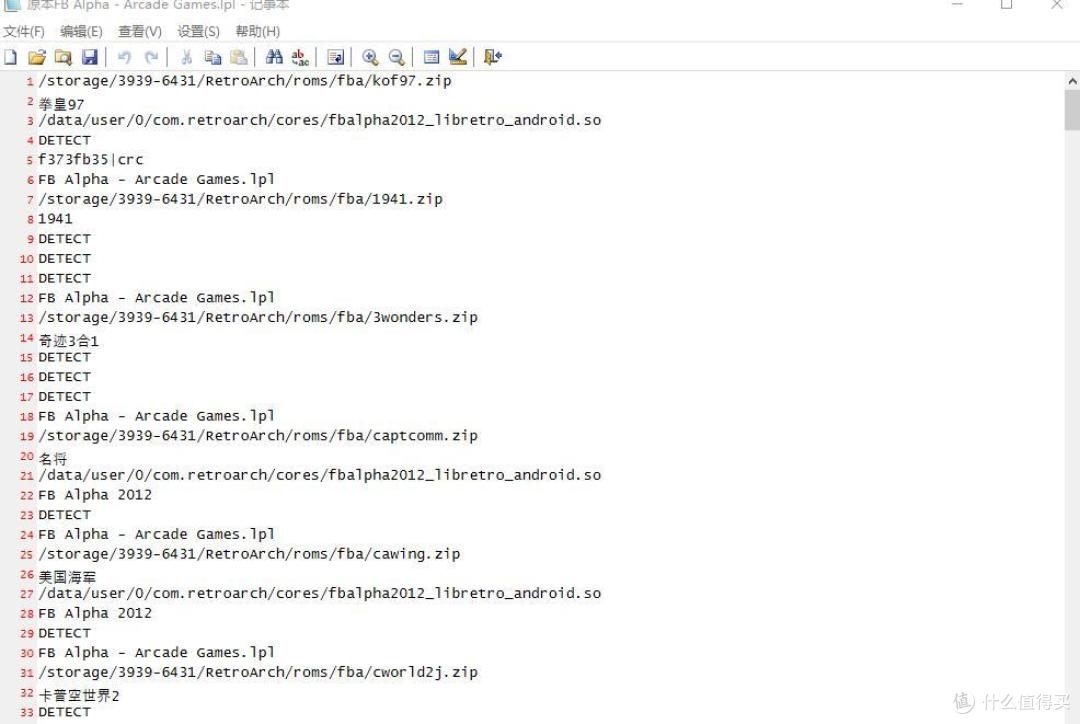The image size is (1080, 724).
Task: Click the vertical scrollbar thumb
Action: pos(1072,110)
